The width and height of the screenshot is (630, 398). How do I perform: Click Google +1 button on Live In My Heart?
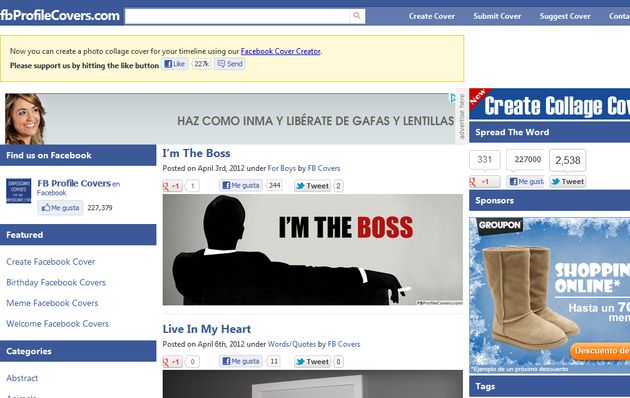click(173, 361)
